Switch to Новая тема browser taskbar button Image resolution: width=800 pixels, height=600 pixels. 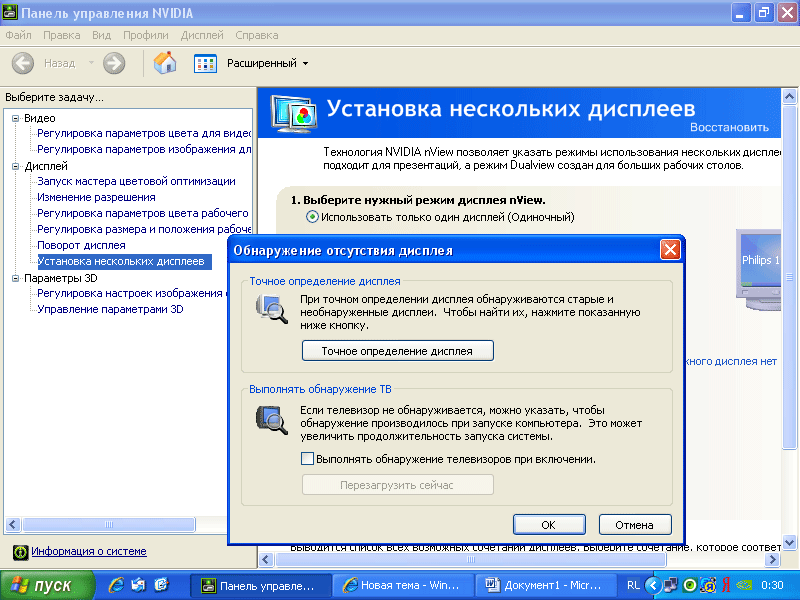(x=403, y=585)
